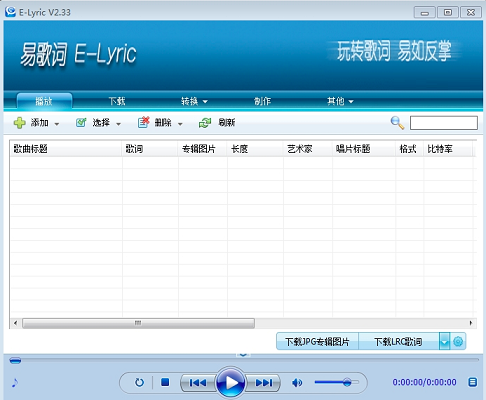Viewport: 486px width, 400px height.
Task: Click the green plus 添加 icon
Action: tap(20, 123)
